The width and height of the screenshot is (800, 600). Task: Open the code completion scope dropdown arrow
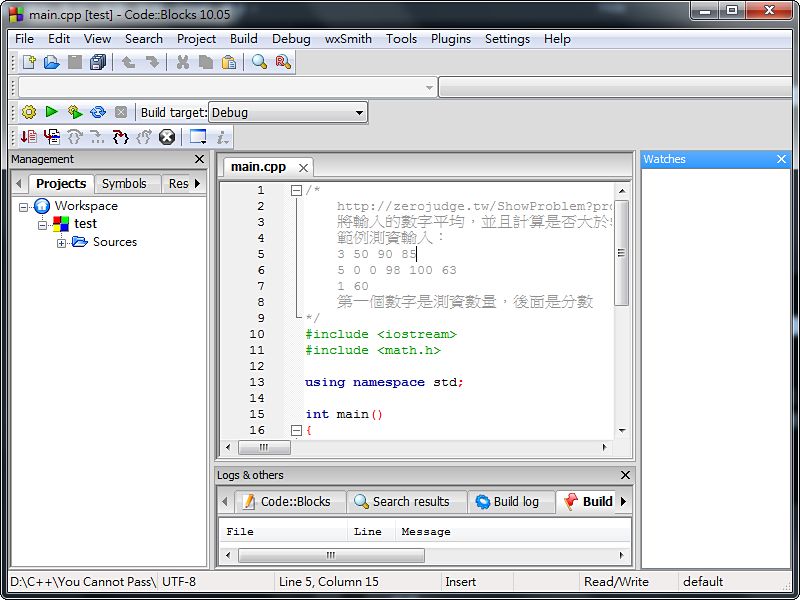tap(430, 88)
